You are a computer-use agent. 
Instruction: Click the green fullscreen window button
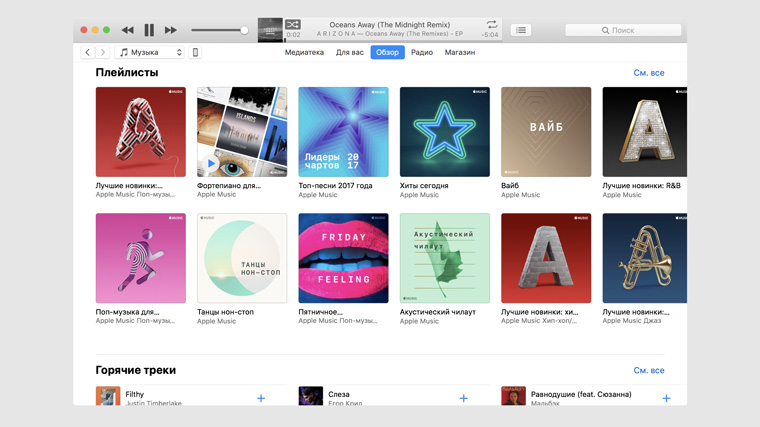point(106,30)
